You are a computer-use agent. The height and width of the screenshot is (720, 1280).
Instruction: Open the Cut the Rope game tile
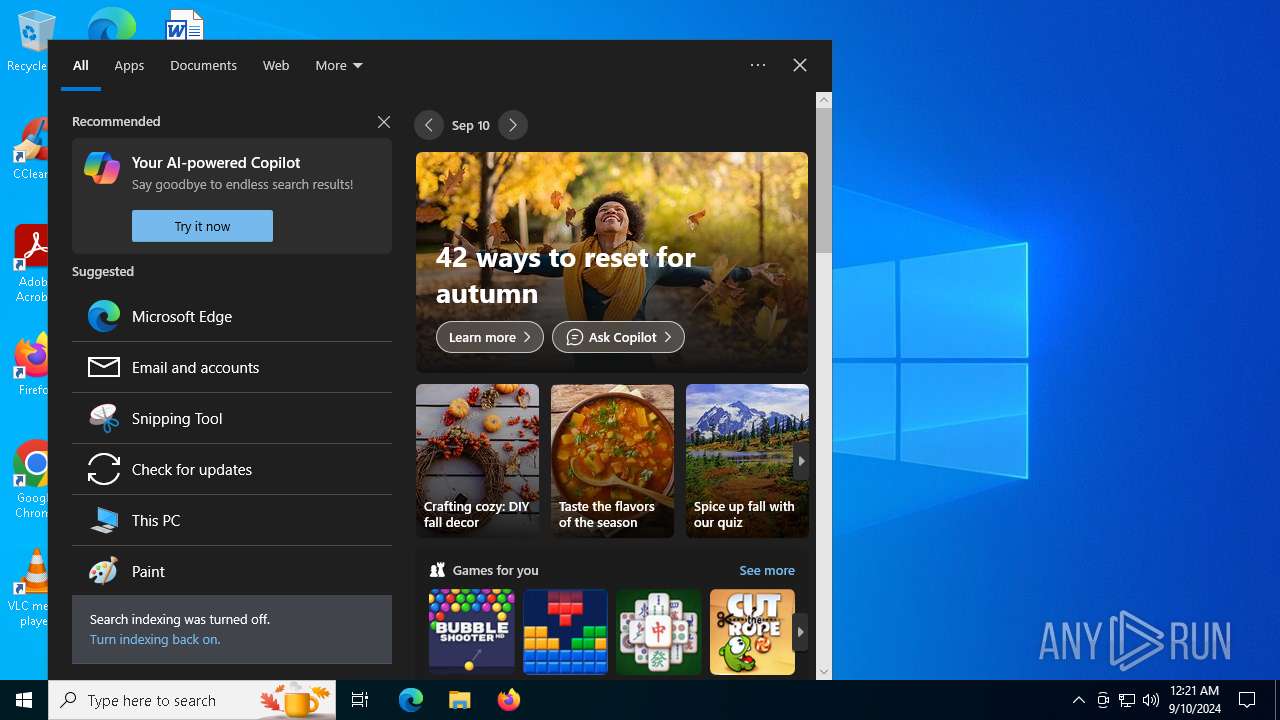click(x=752, y=631)
